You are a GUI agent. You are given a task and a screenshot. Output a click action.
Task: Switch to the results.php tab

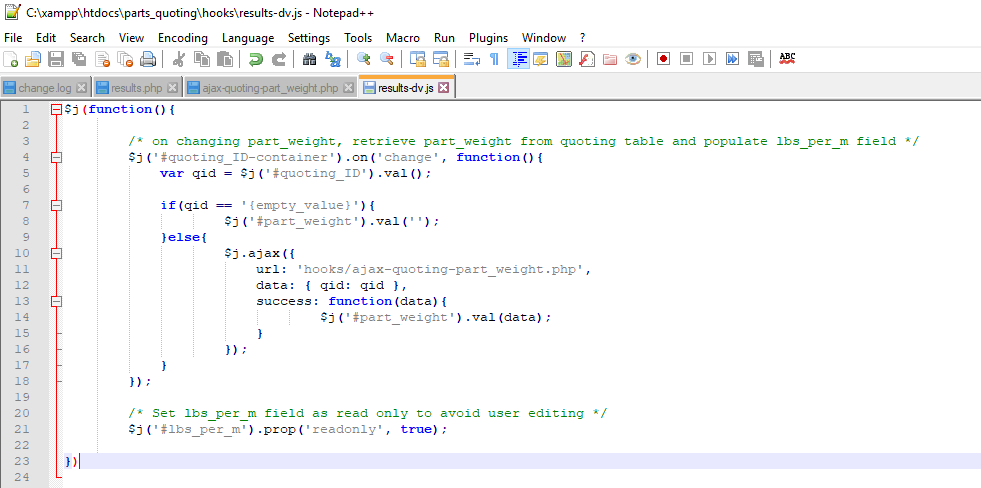click(x=137, y=88)
